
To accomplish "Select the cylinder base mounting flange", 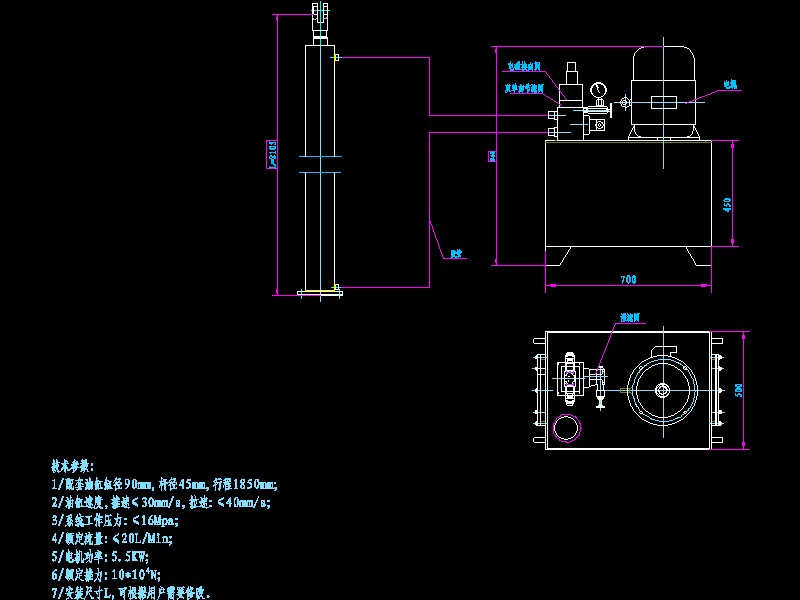I will (320, 293).
